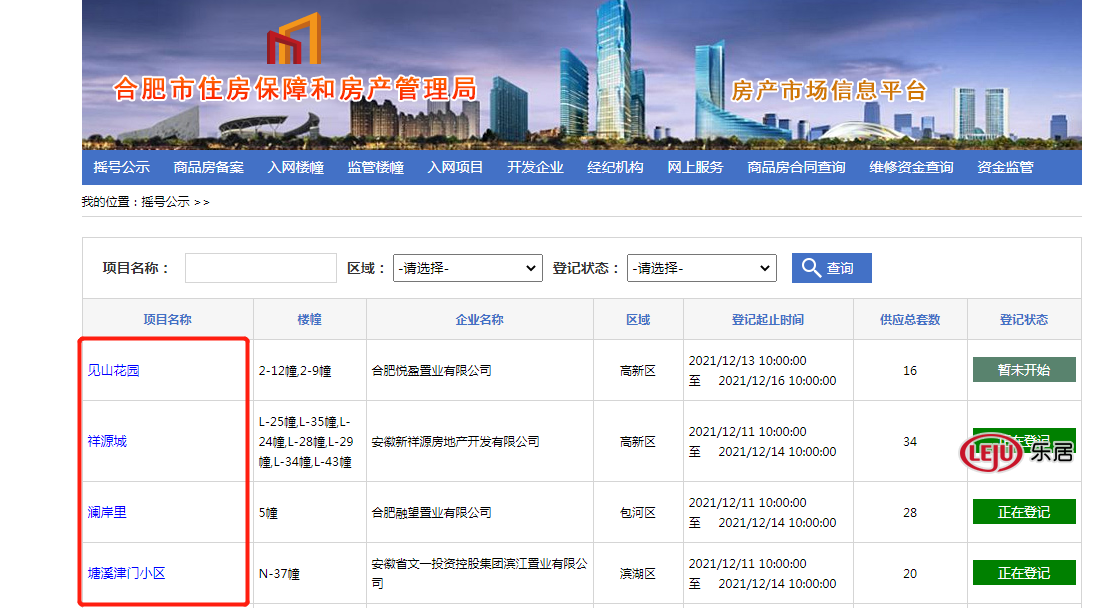Open the 网上服务 menu item

coord(695,167)
